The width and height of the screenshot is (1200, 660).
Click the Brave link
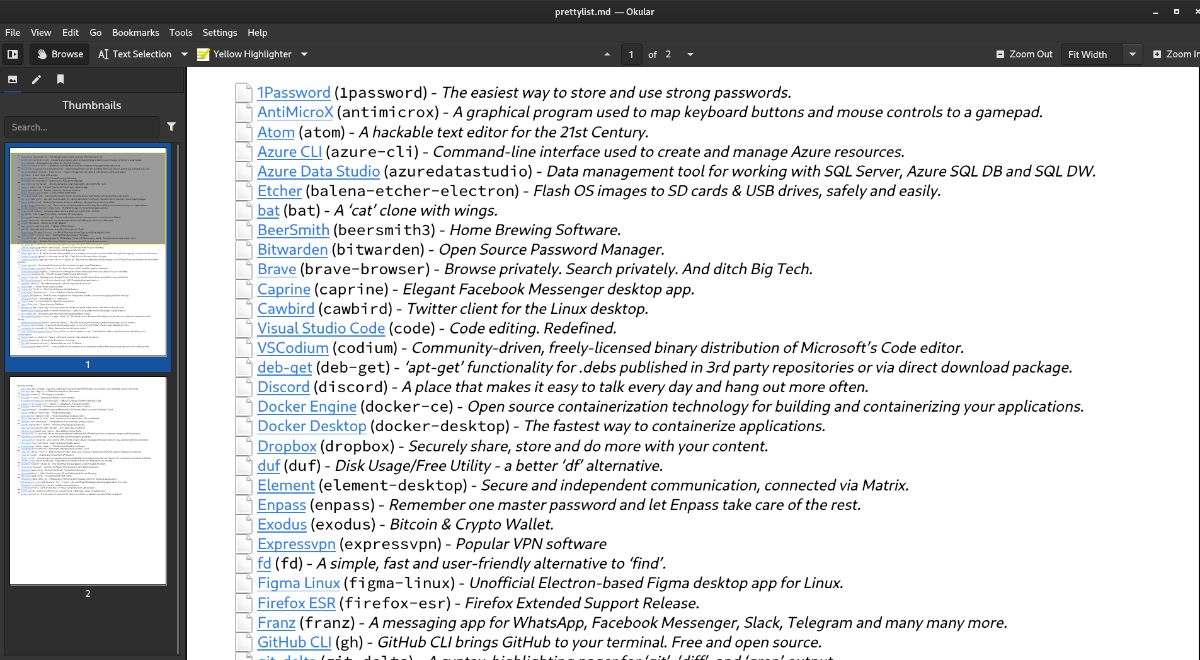pos(277,269)
